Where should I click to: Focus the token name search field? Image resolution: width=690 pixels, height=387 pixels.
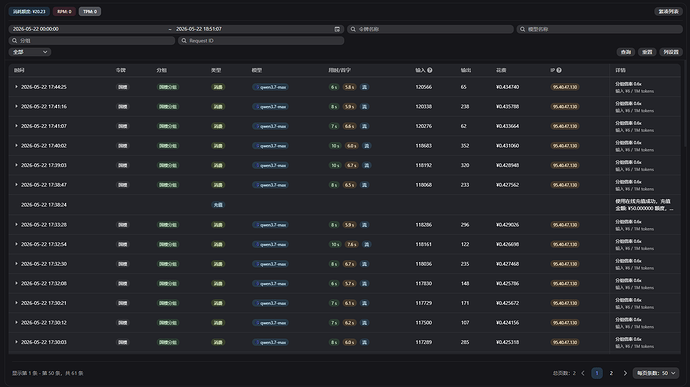[x=430, y=29]
